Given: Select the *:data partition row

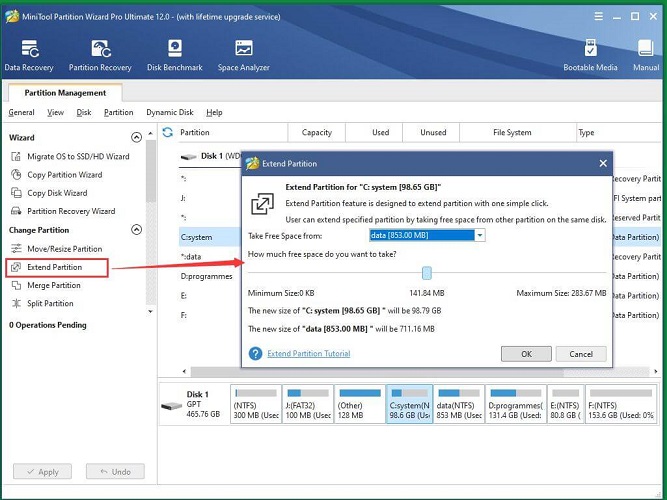Looking at the screenshot, I should (x=210, y=257).
